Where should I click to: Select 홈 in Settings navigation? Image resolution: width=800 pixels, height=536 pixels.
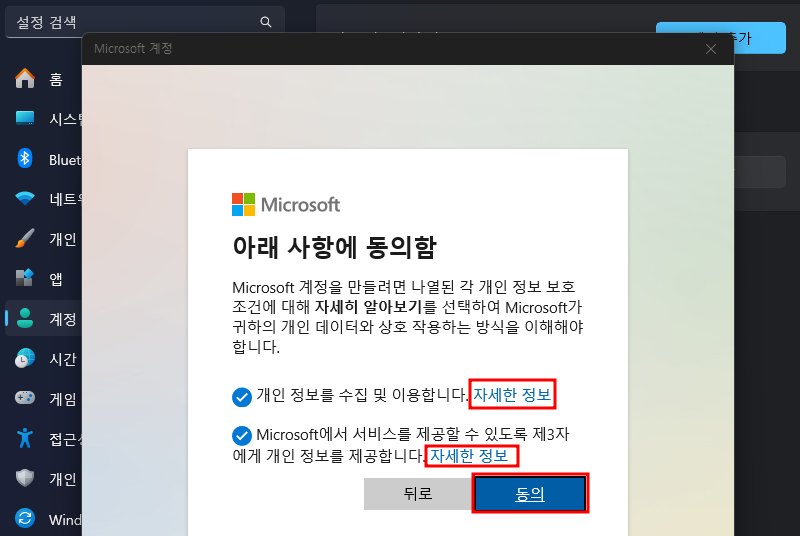click(x=56, y=79)
